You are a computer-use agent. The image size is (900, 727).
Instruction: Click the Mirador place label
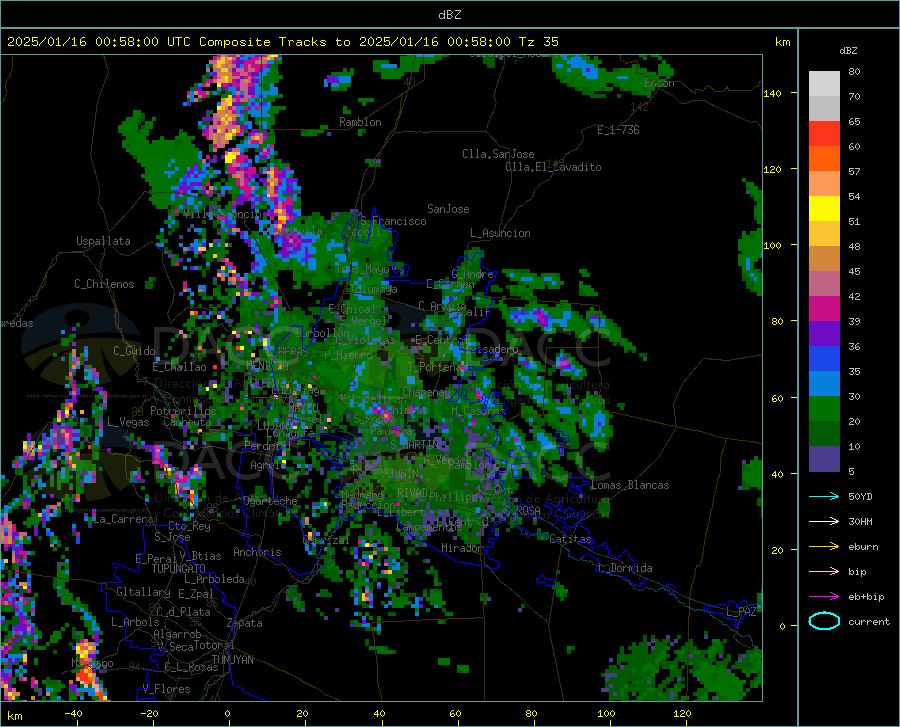click(x=462, y=548)
